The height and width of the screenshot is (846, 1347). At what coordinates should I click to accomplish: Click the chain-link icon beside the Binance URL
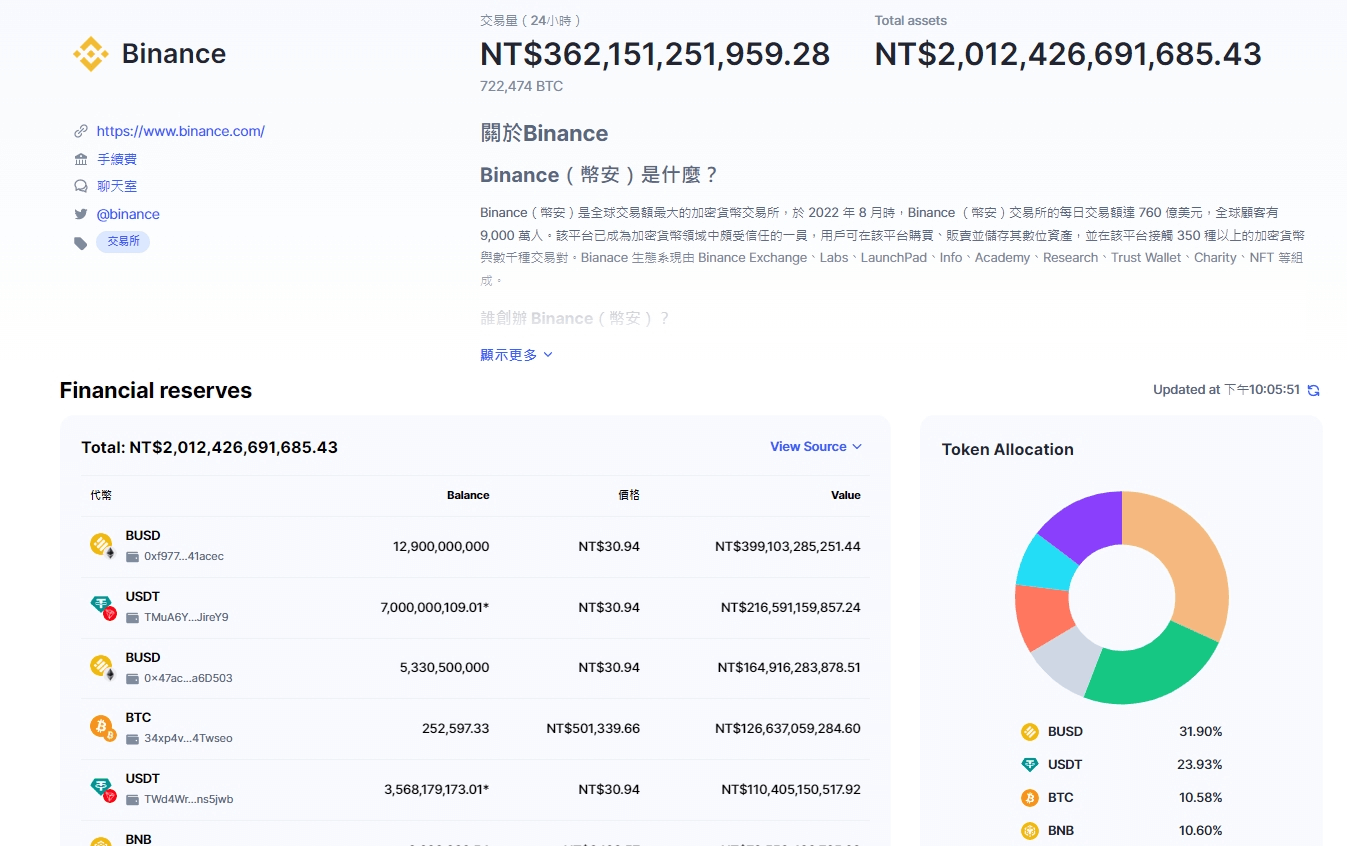coord(81,131)
